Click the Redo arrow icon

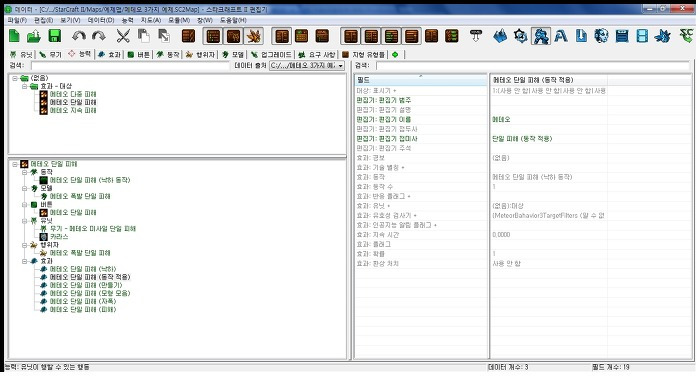point(99,36)
